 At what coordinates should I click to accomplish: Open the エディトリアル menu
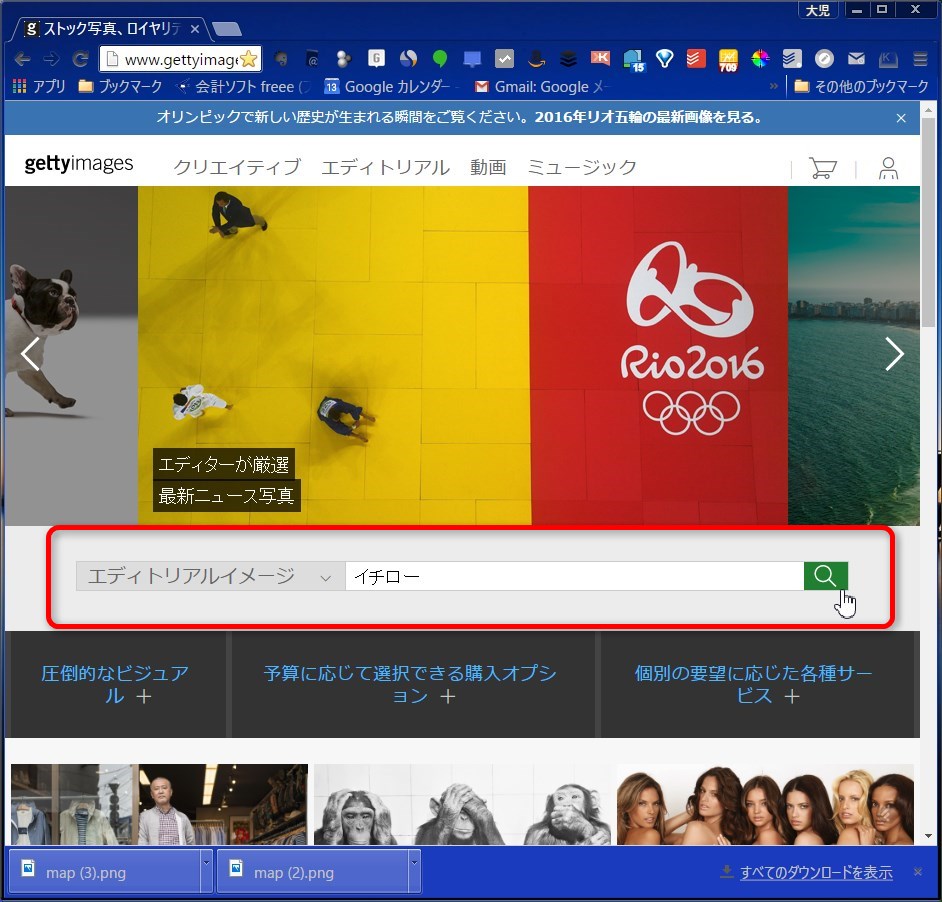[x=385, y=167]
